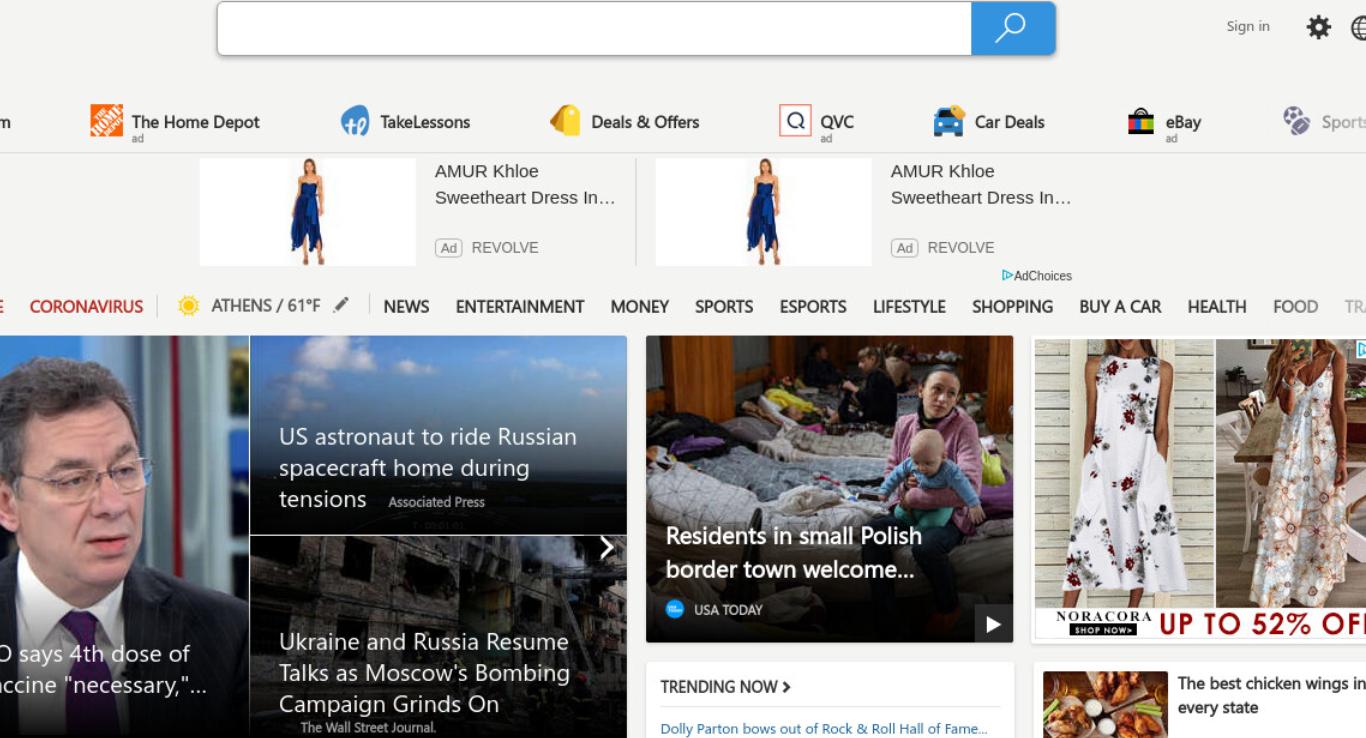
Task: Click Sign in link
Action: coord(1248,27)
